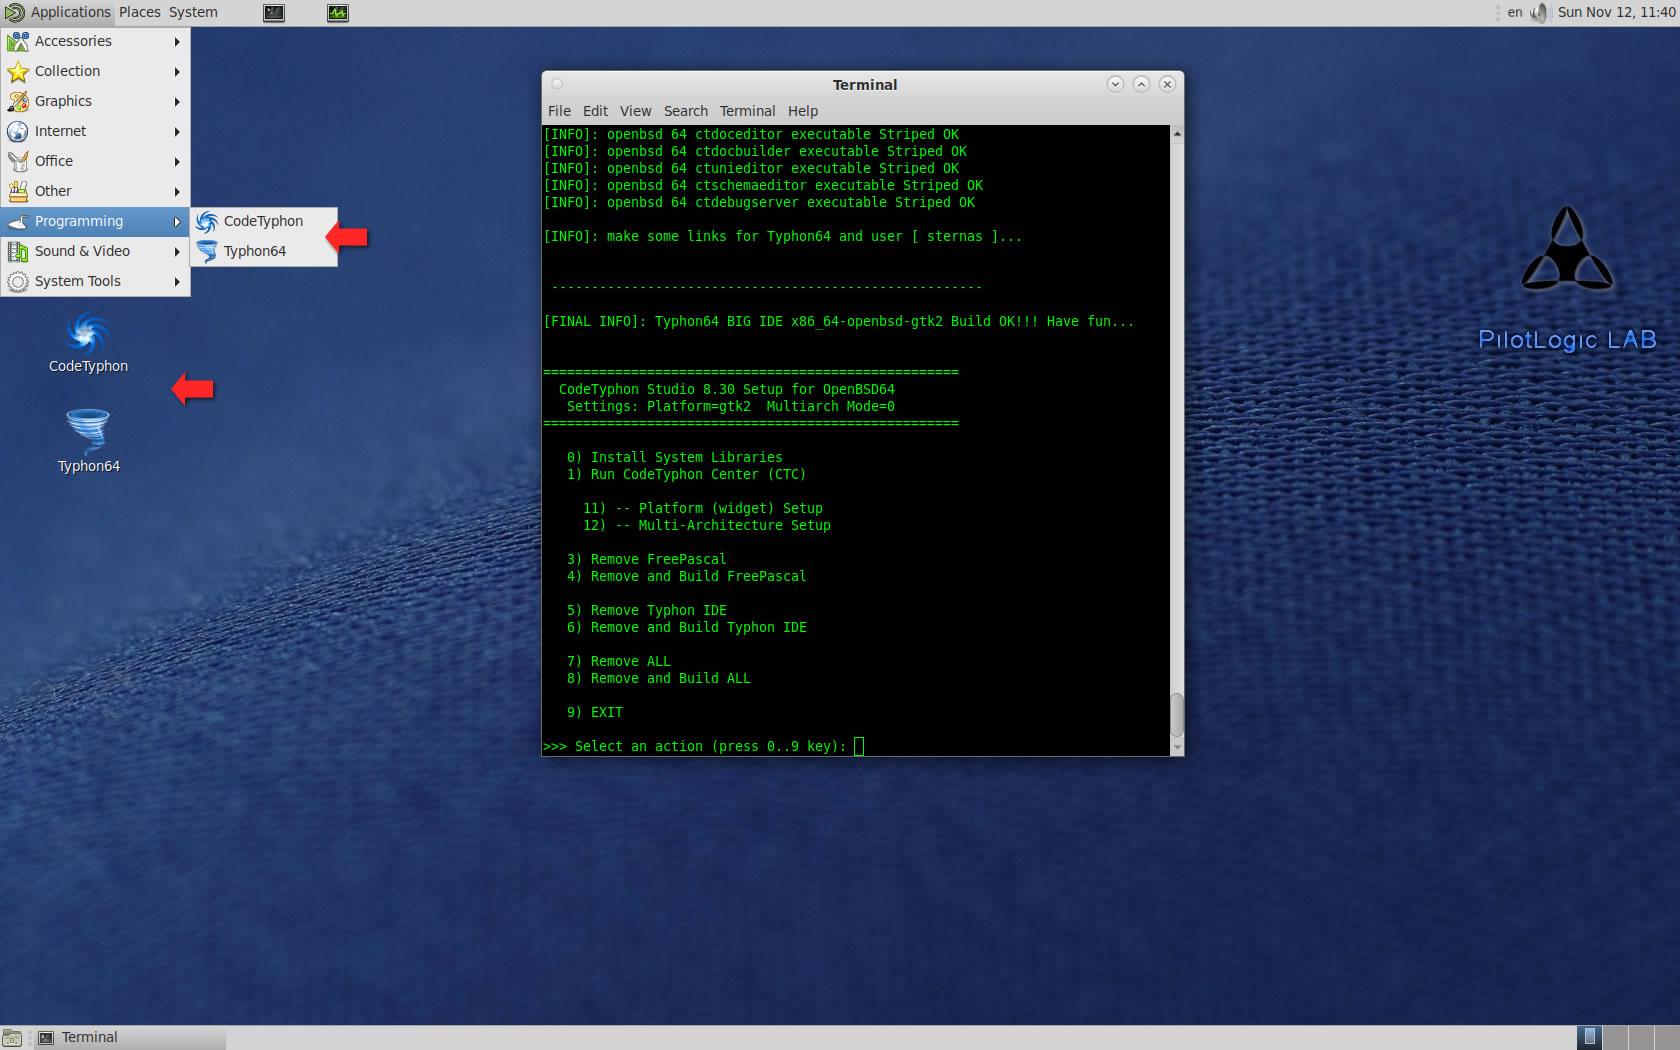
Task: Open the Places panel menu
Action: (x=140, y=12)
